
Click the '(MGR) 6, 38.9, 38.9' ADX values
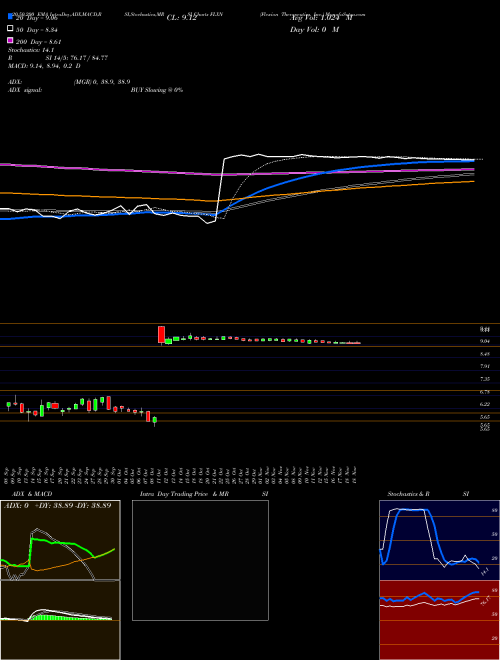[x=101, y=82]
